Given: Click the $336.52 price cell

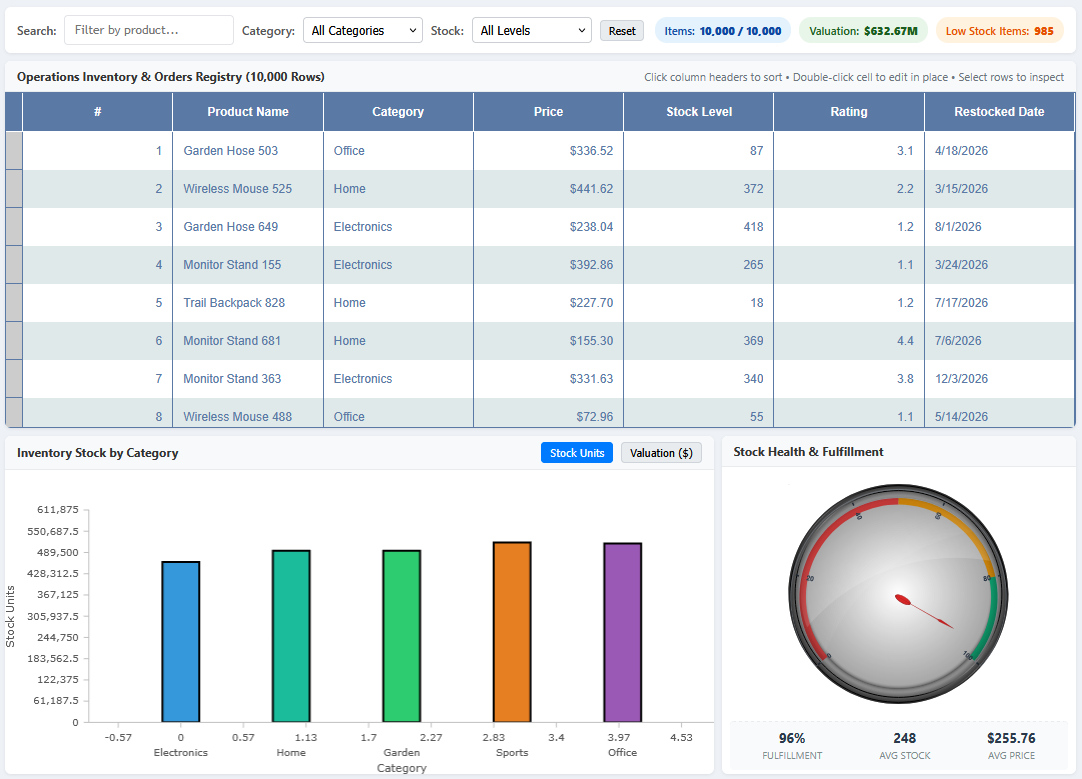Looking at the screenshot, I should tap(549, 150).
